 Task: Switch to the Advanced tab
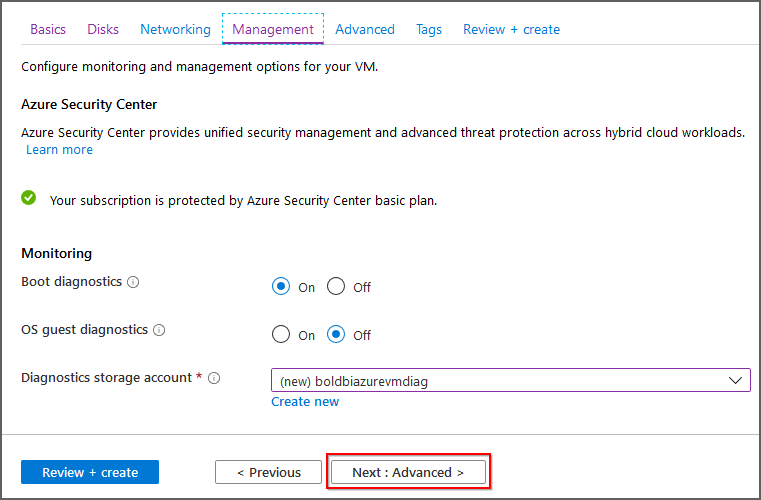click(x=365, y=30)
